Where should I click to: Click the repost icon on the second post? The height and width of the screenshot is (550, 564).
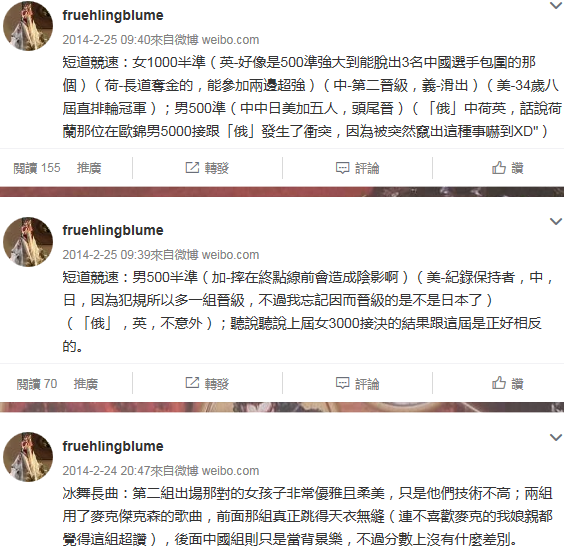tap(192, 383)
